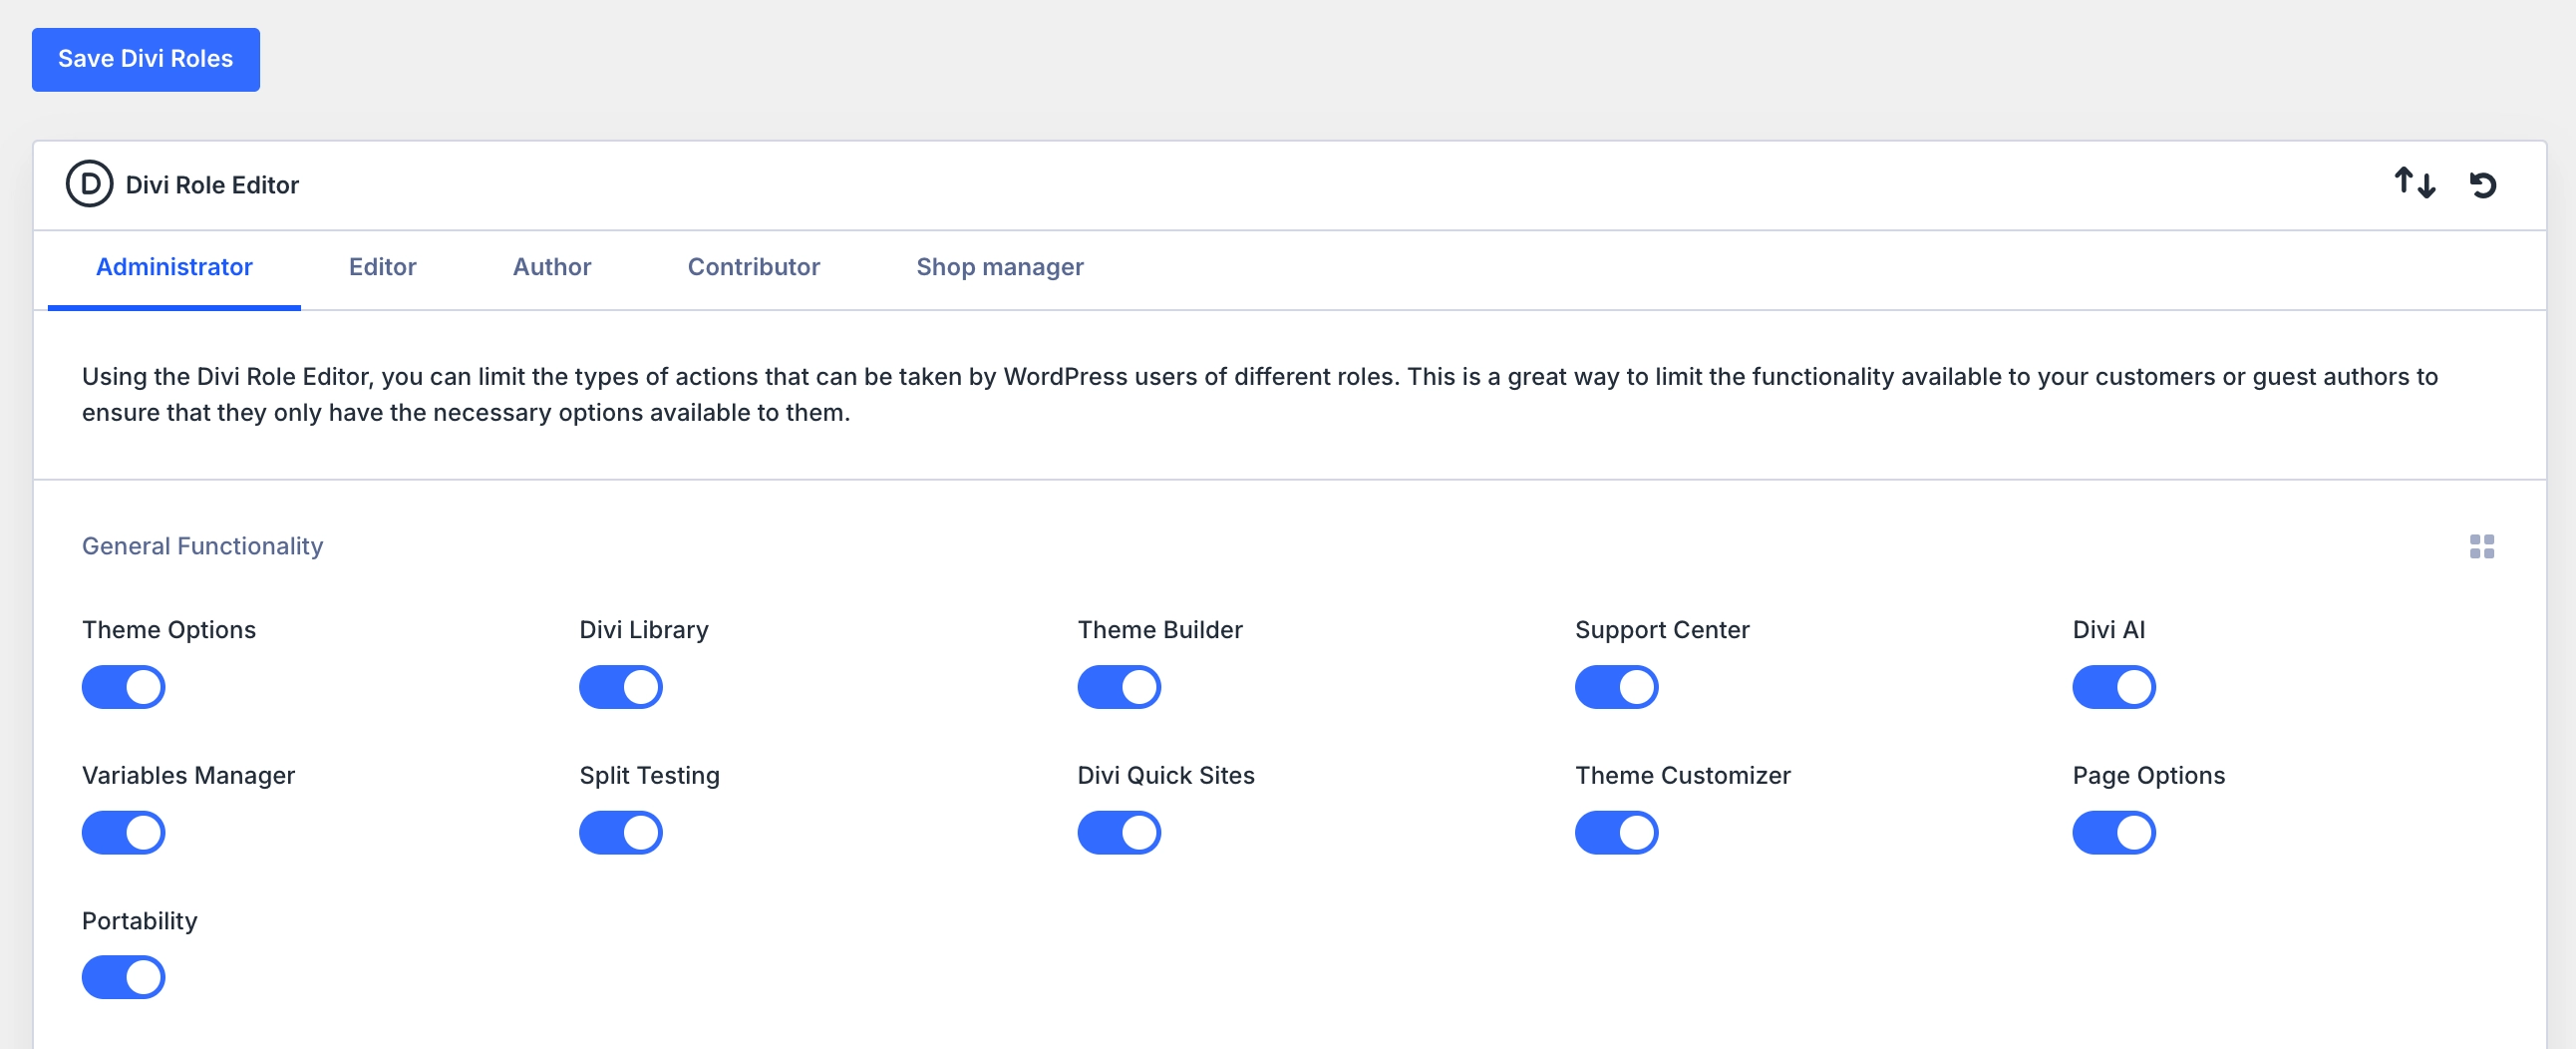Toggle the Theme Builder switch

pos(1119,687)
